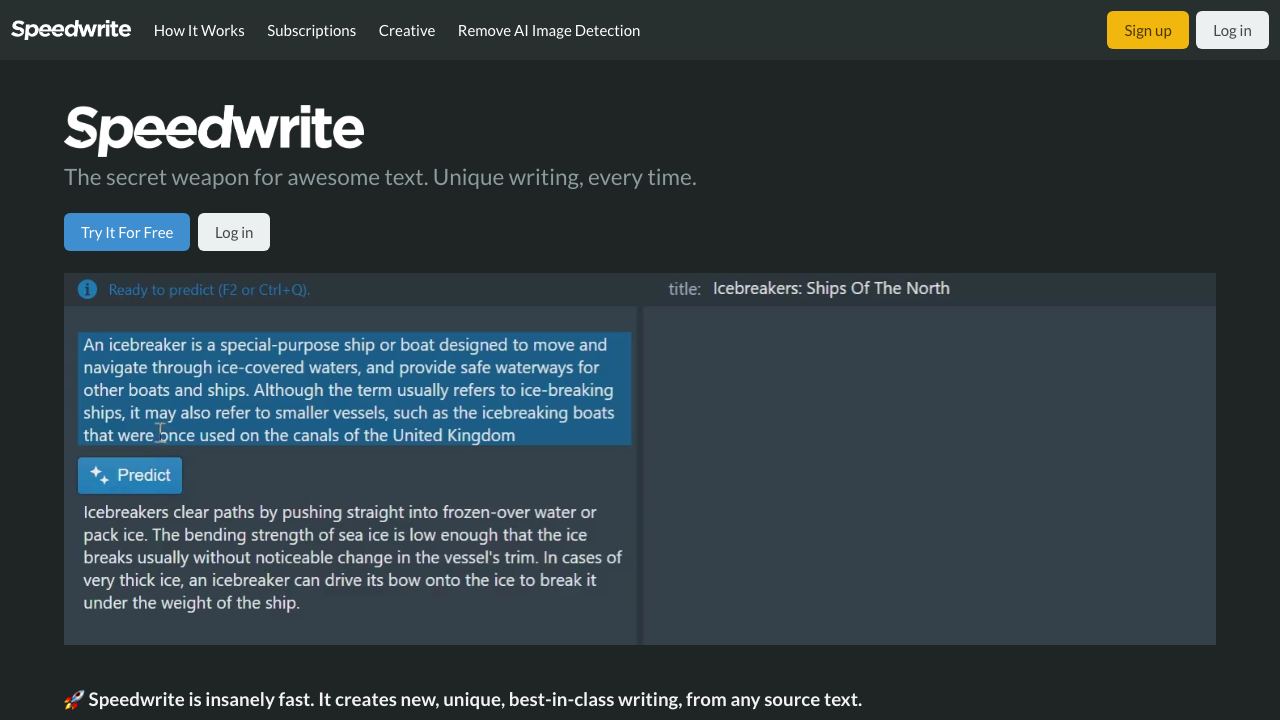The height and width of the screenshot is (720, 1280).
Task: Click Log in in the top navbar
Action: pyautogui.click(x=1232, y=30)
